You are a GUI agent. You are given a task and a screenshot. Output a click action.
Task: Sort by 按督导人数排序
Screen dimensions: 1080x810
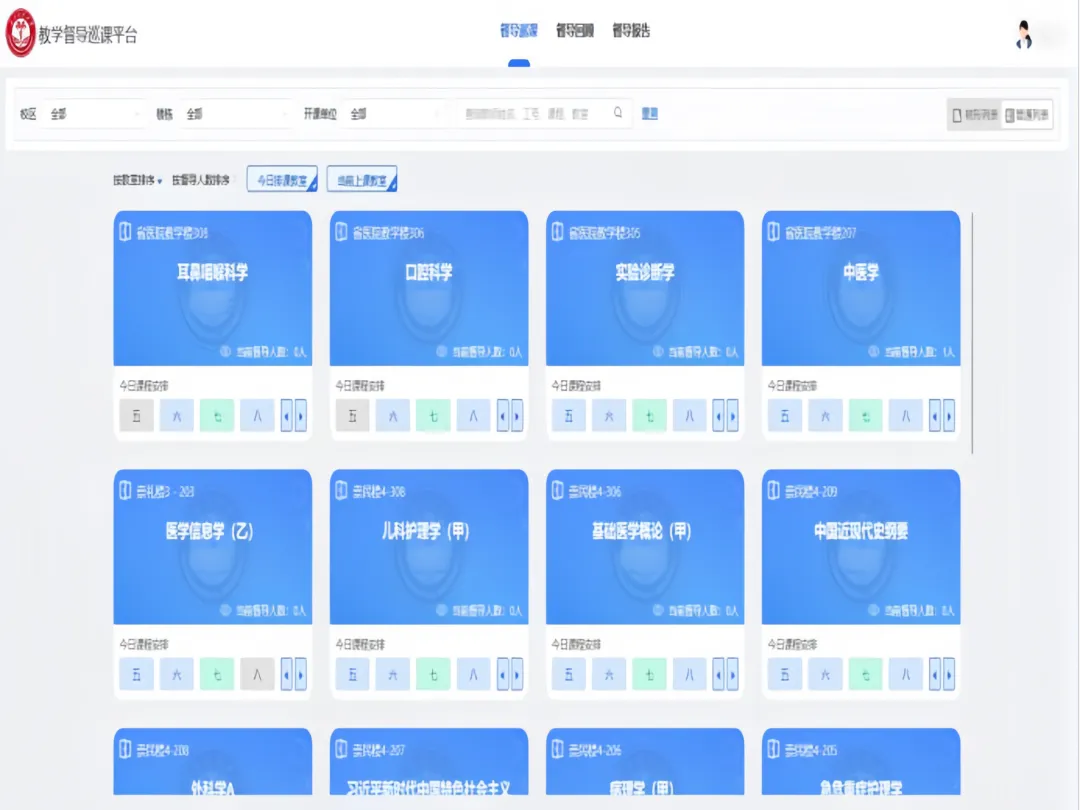[201, 181]
